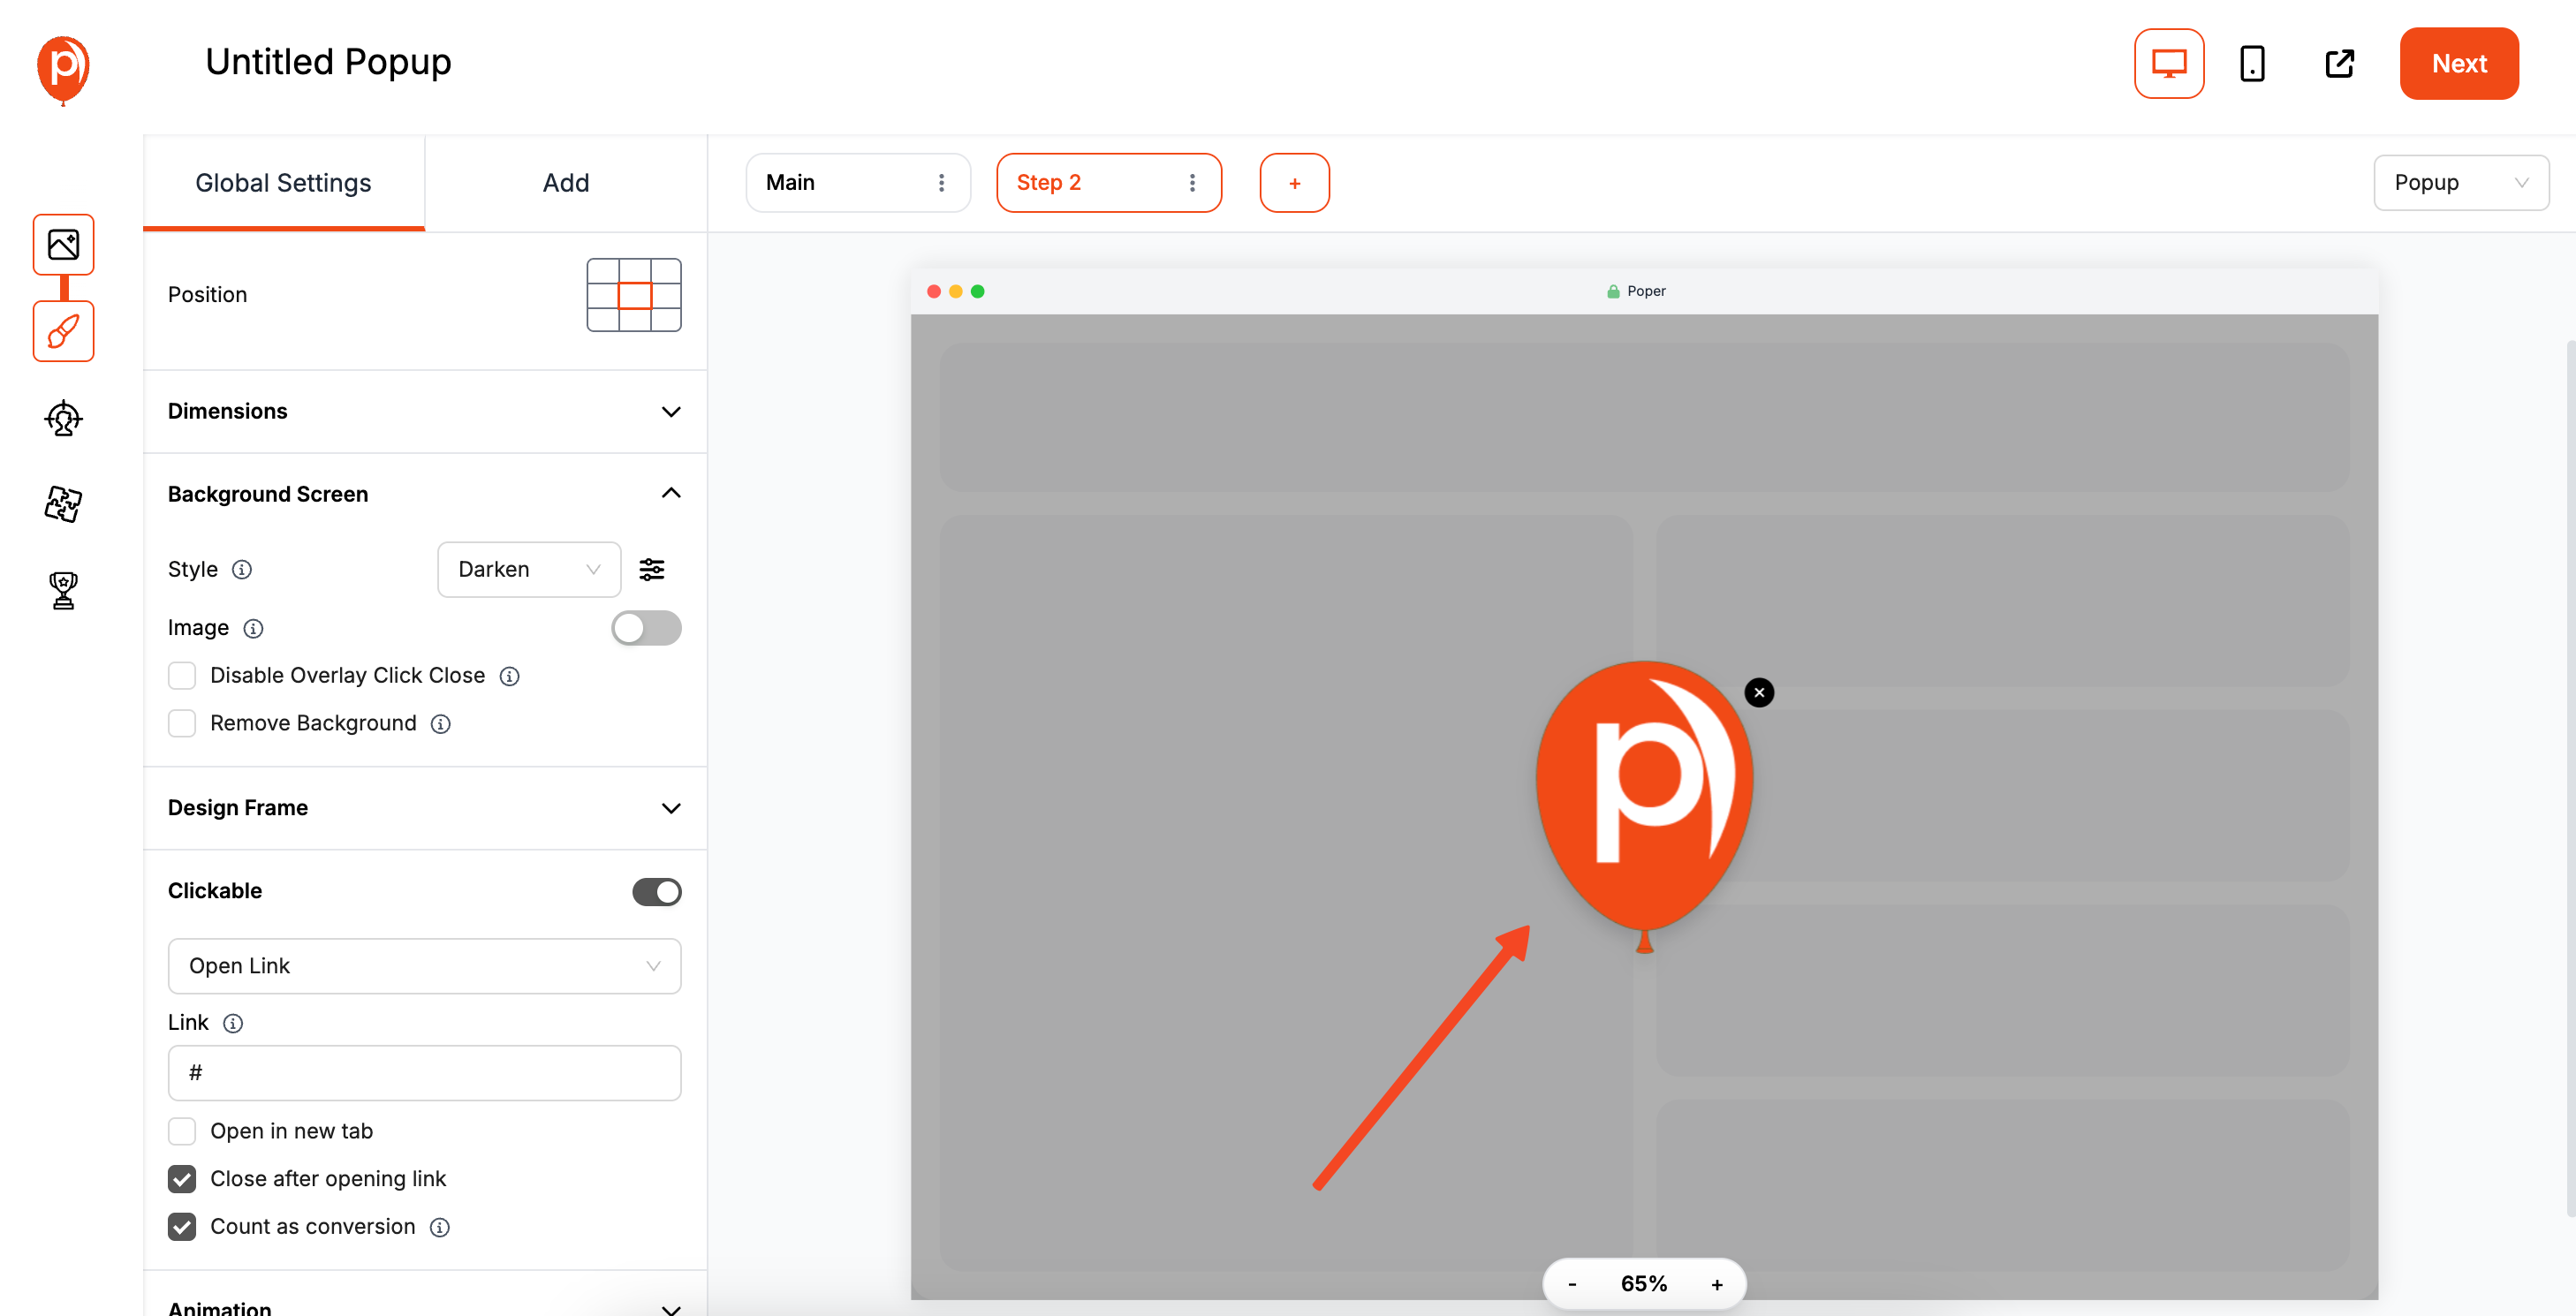Select the Main step tab
The width and height of the screenshot is (2576, 1316).
[857, 183]
